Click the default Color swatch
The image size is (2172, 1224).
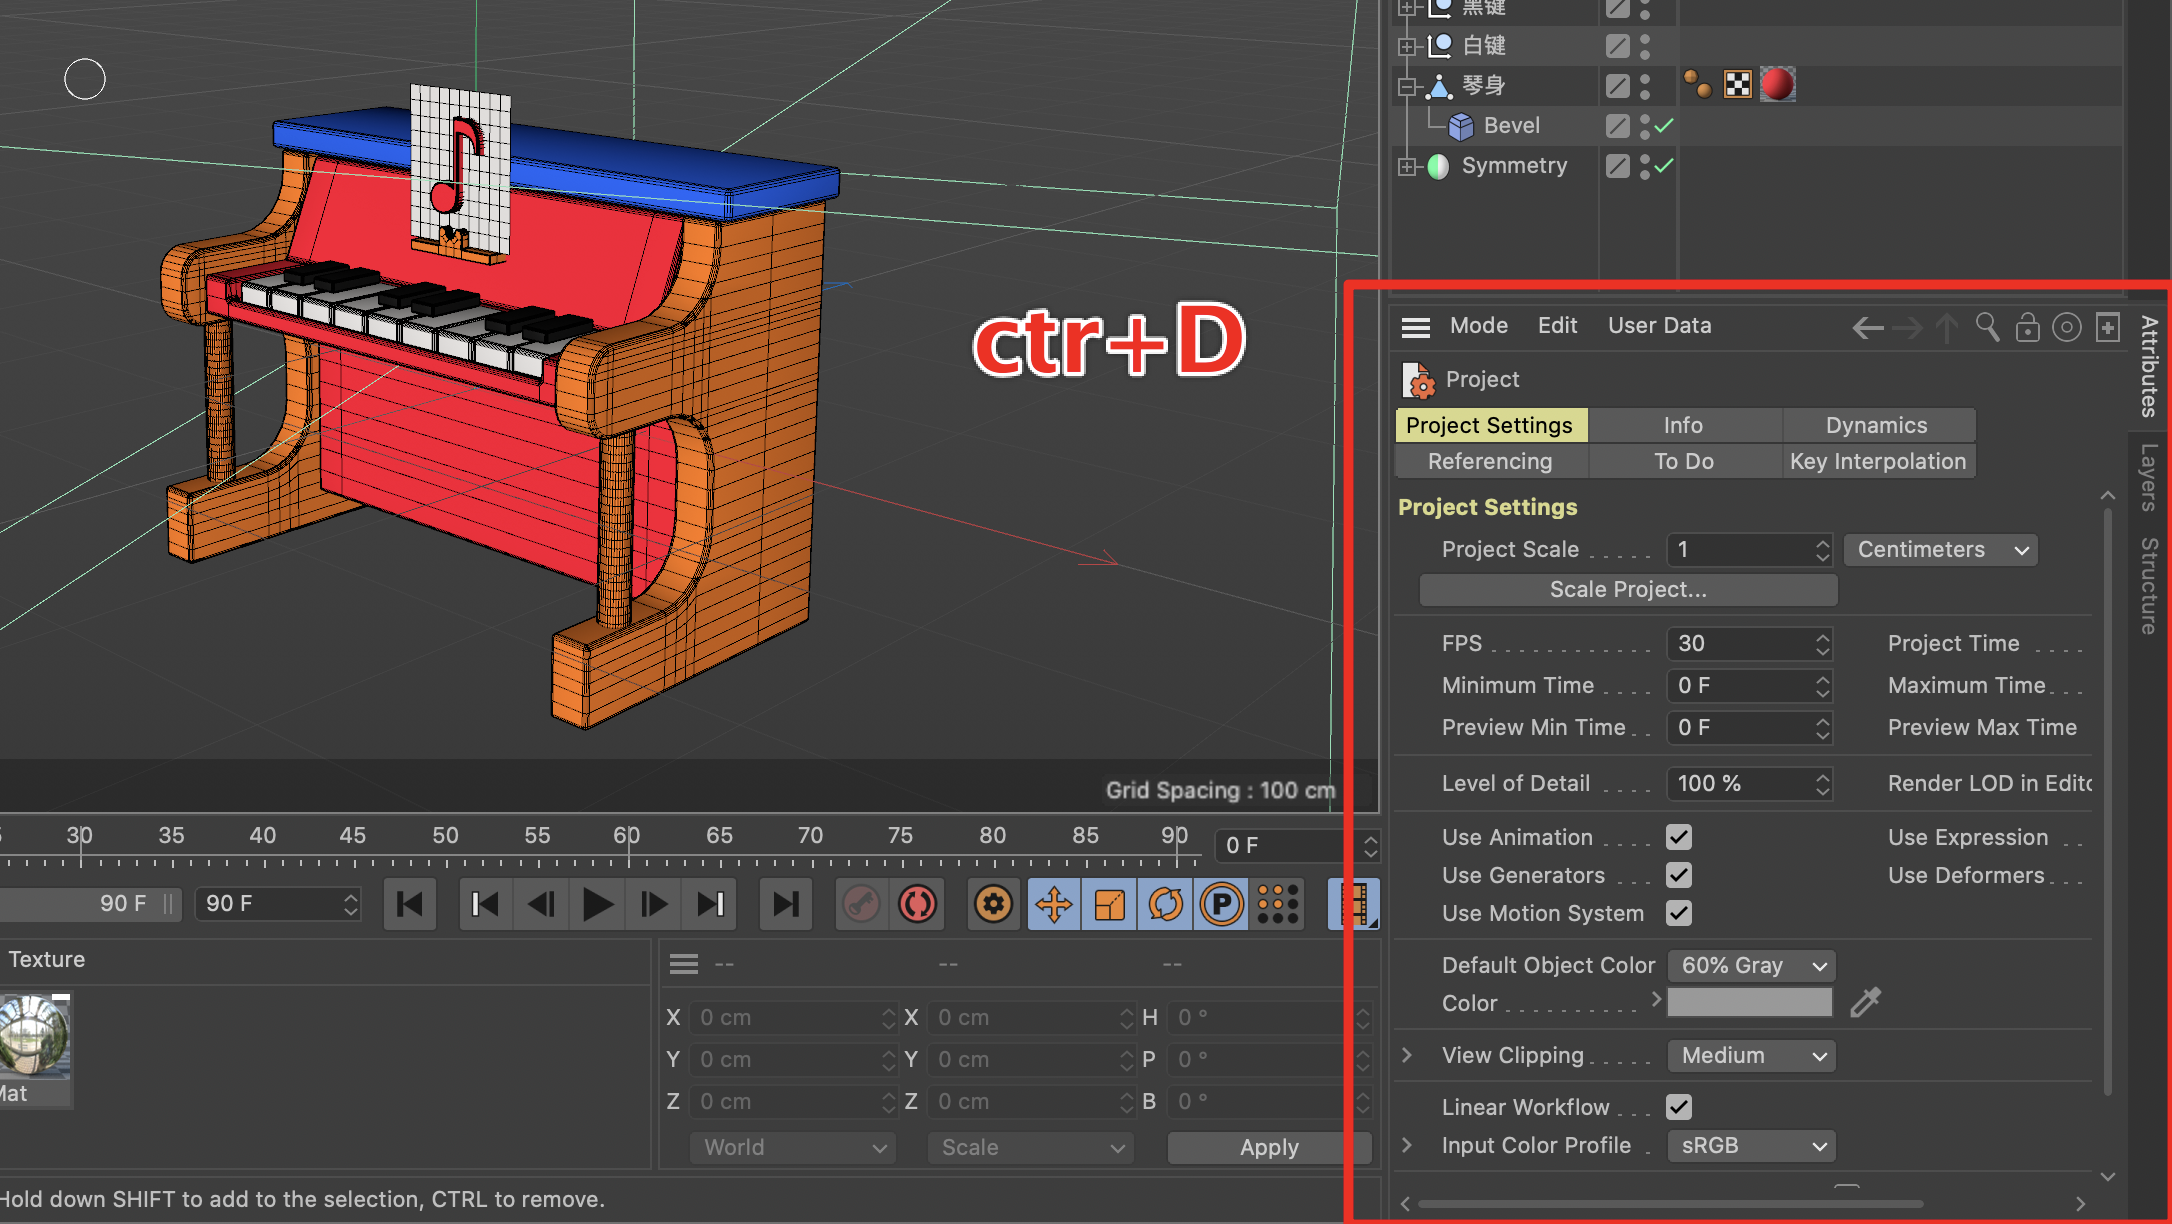(x=1749, y=1003)
